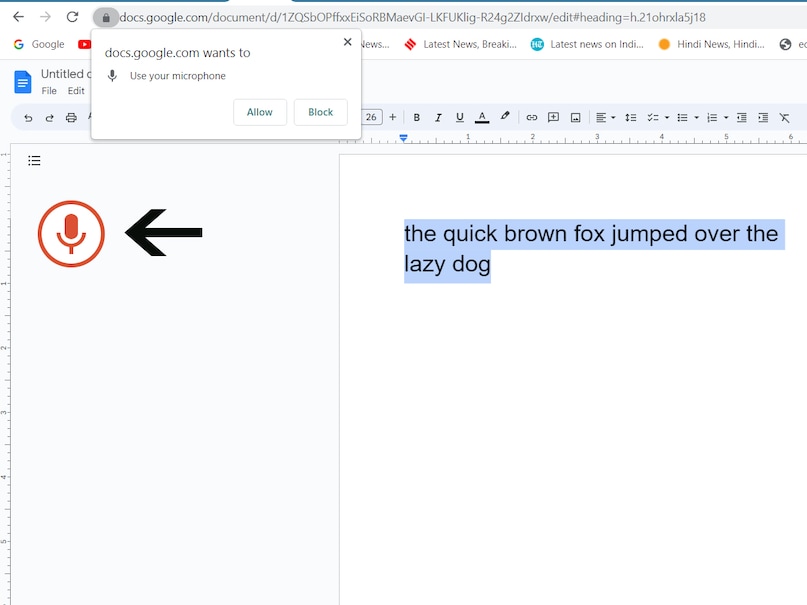Click the print icon in toolbar
Viewport: 807px width, 605px height.
tap(71, 117)
